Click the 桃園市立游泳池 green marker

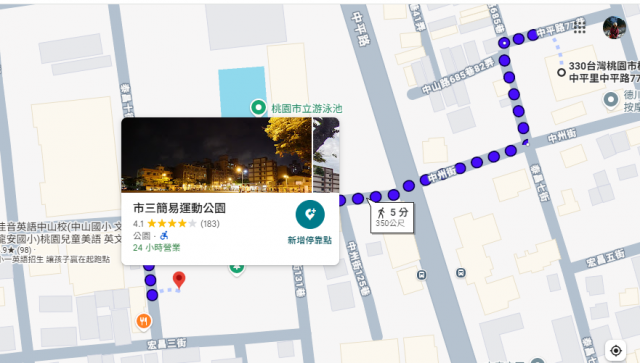click(258, 108)
